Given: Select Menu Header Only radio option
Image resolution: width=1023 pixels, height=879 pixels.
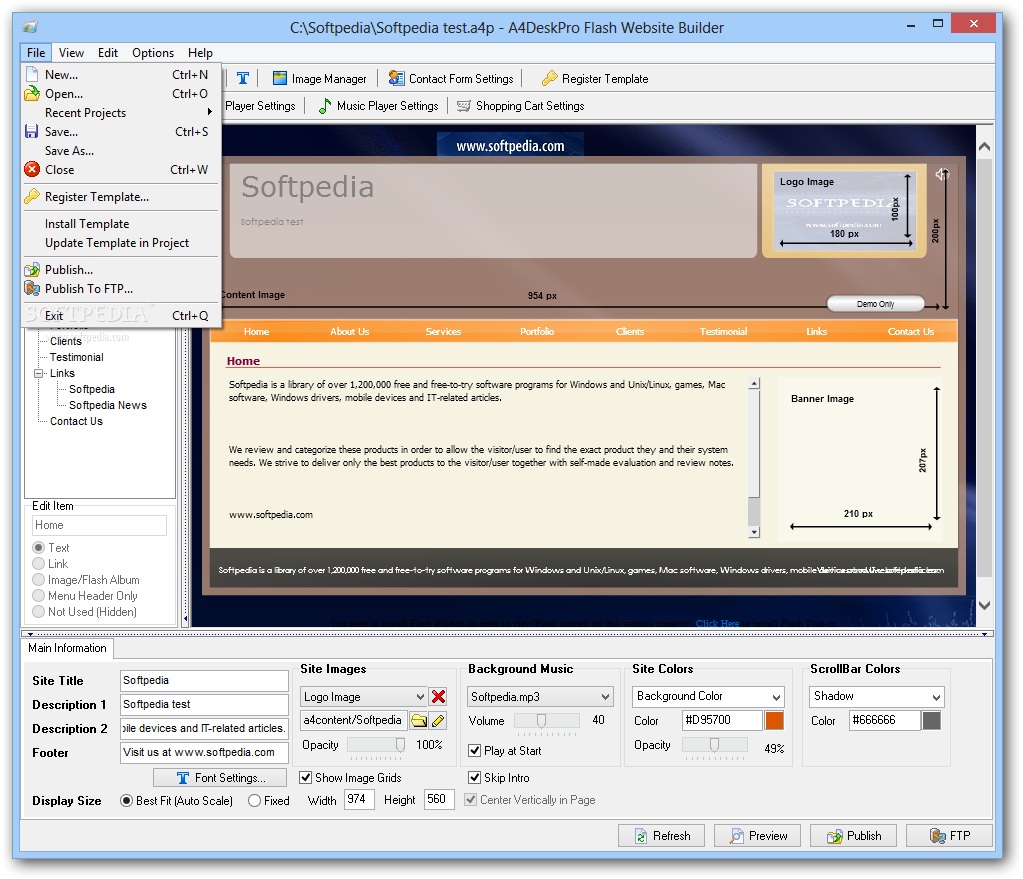Looking at the screenshot, I should 38,595.
